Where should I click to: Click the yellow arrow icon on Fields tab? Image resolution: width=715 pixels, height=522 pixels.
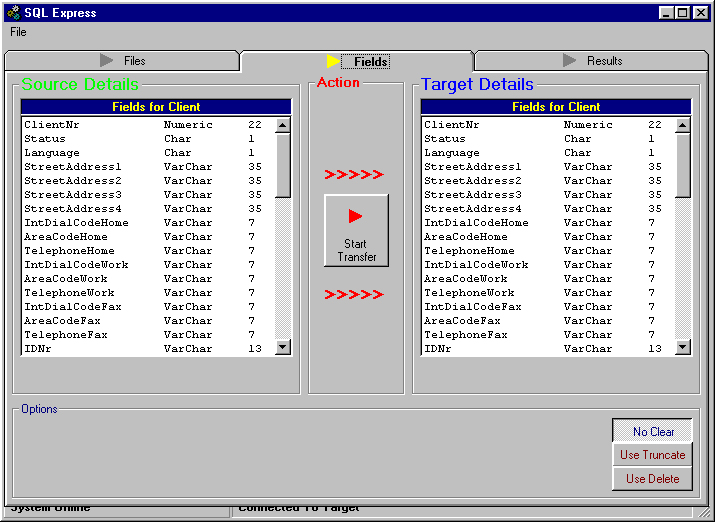334,61
